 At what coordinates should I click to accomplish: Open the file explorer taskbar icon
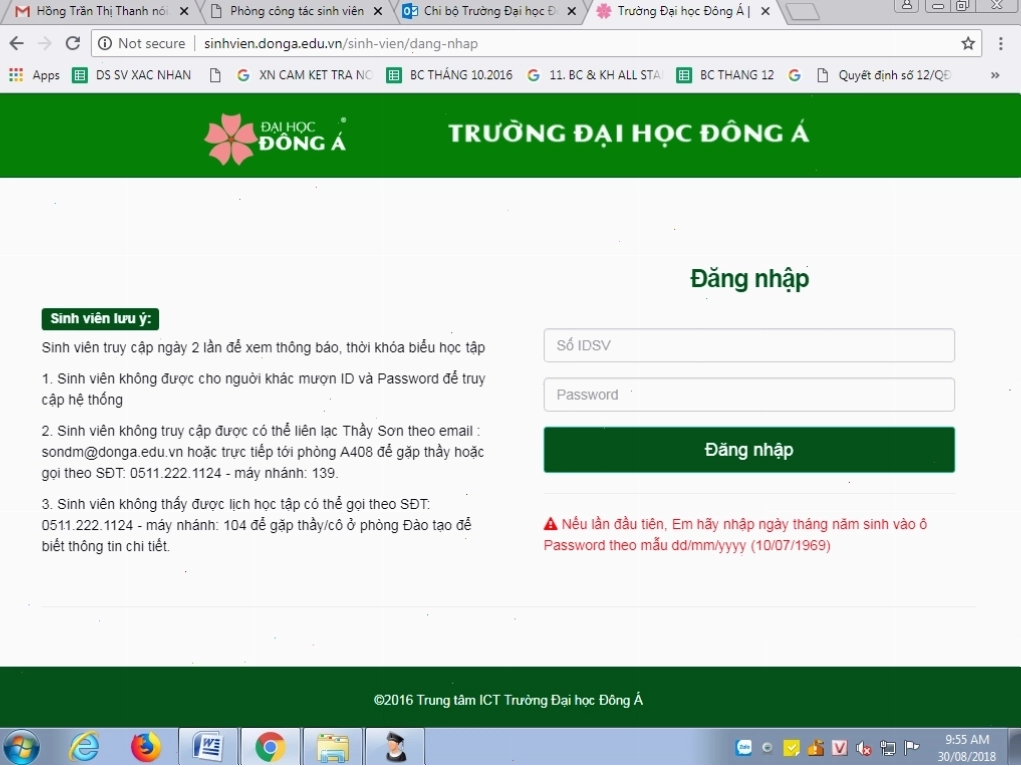point(333,747)
